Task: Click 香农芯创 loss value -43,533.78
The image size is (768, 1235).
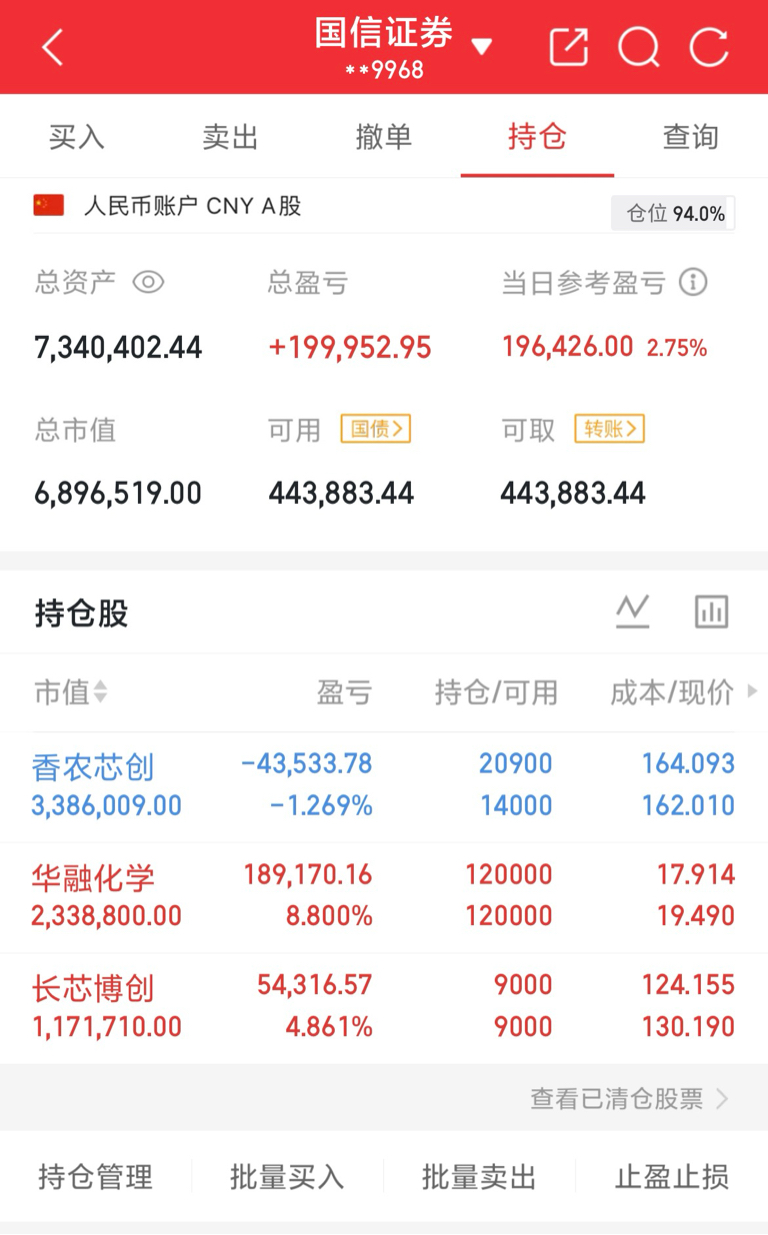Action: [307, 764]
